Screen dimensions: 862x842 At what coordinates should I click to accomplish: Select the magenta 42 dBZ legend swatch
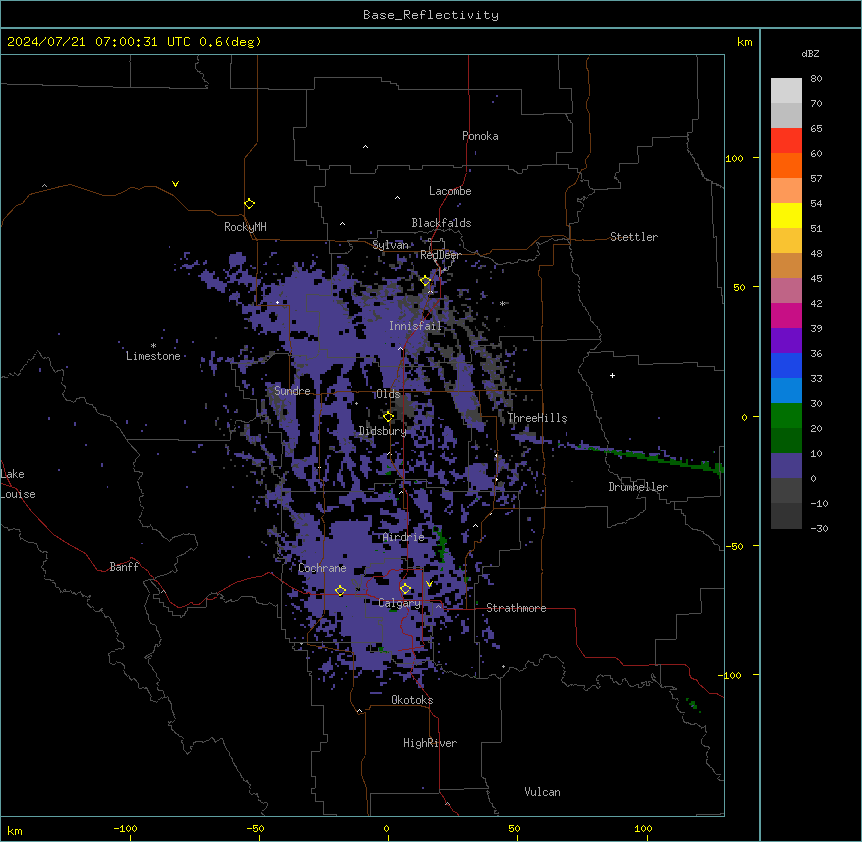coord(786,315)
